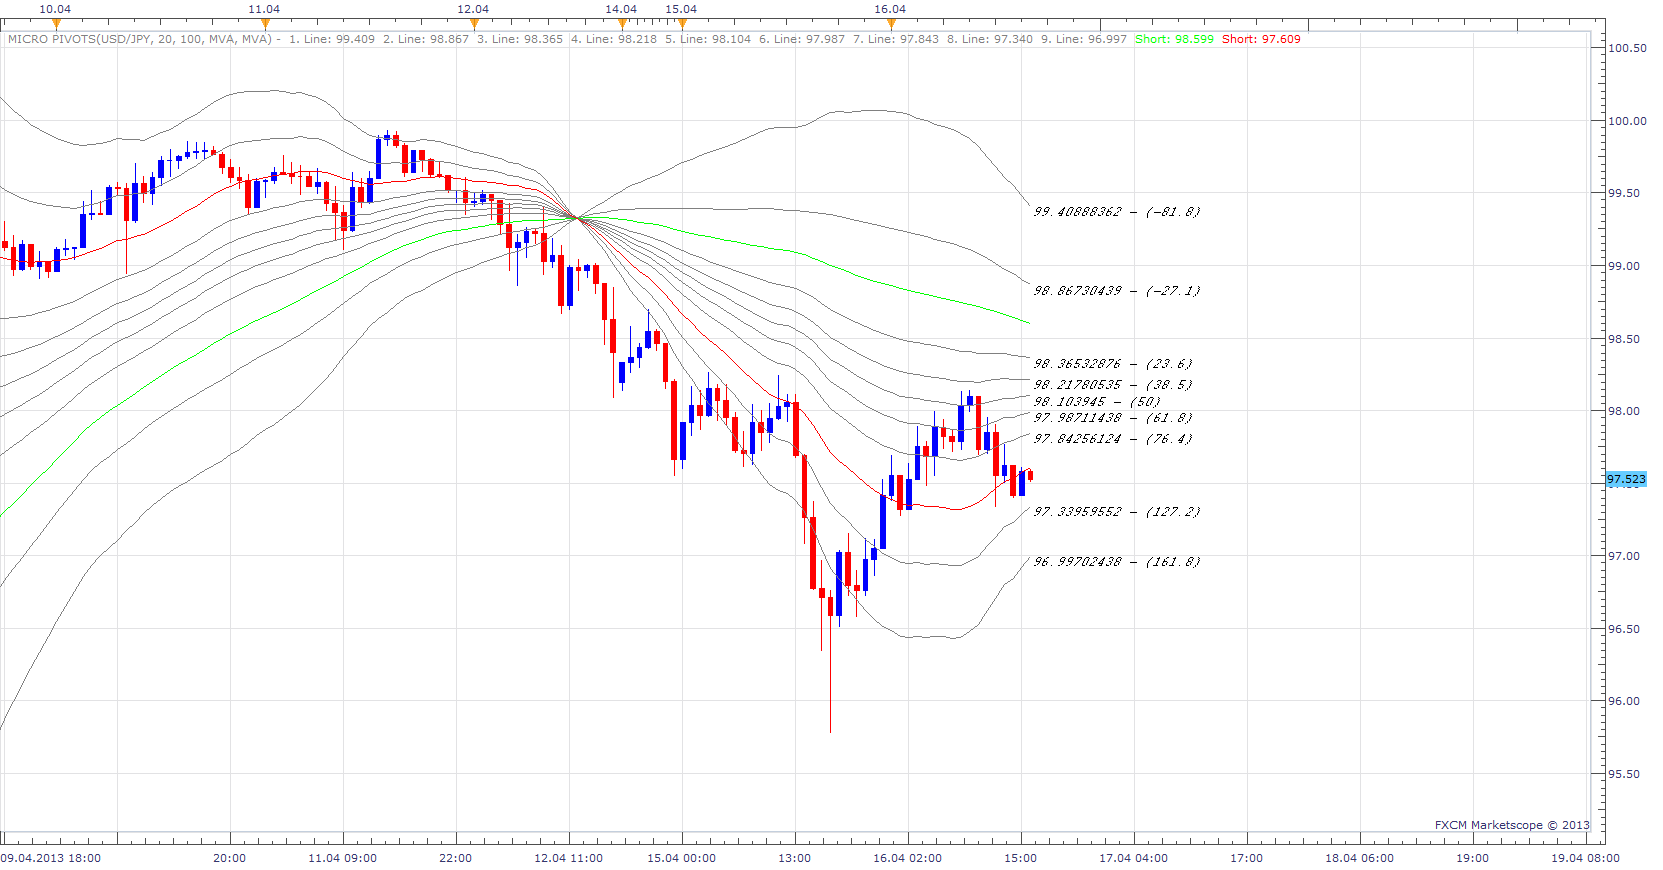The height and width of the screenshot is (870, 1663).
Task: Click the 98.00 price axis label
Action: pyautogui.click(x=1624, y=411)
